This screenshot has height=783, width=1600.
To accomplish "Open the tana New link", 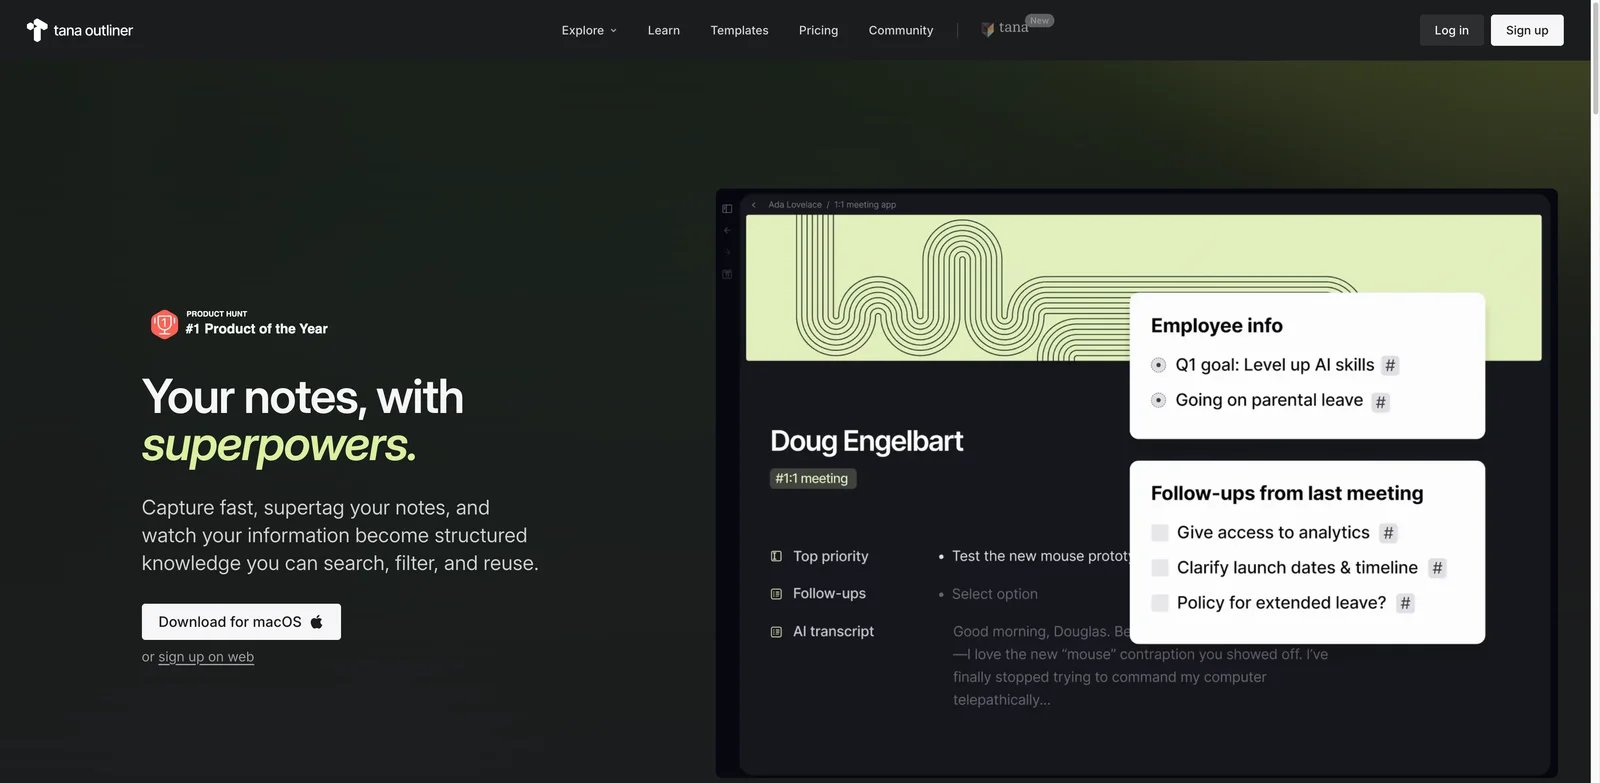I will point(1017,27).
